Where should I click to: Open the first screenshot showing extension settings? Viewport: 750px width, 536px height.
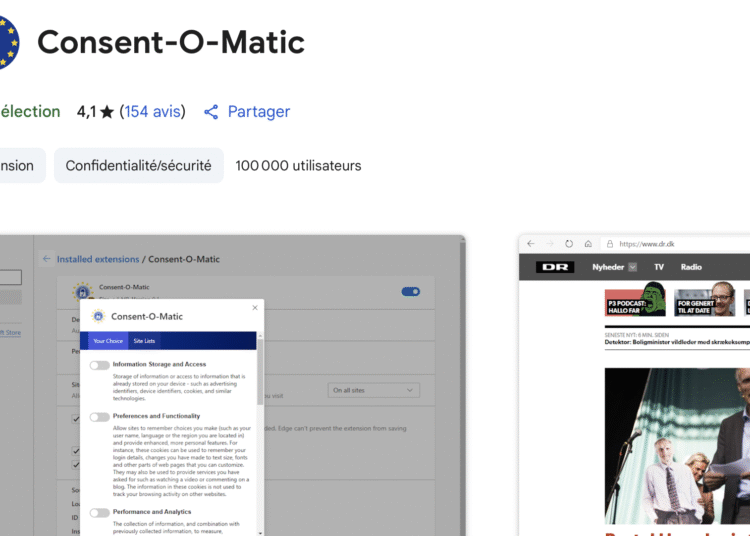pyautogui.click(x=232, y=385)
